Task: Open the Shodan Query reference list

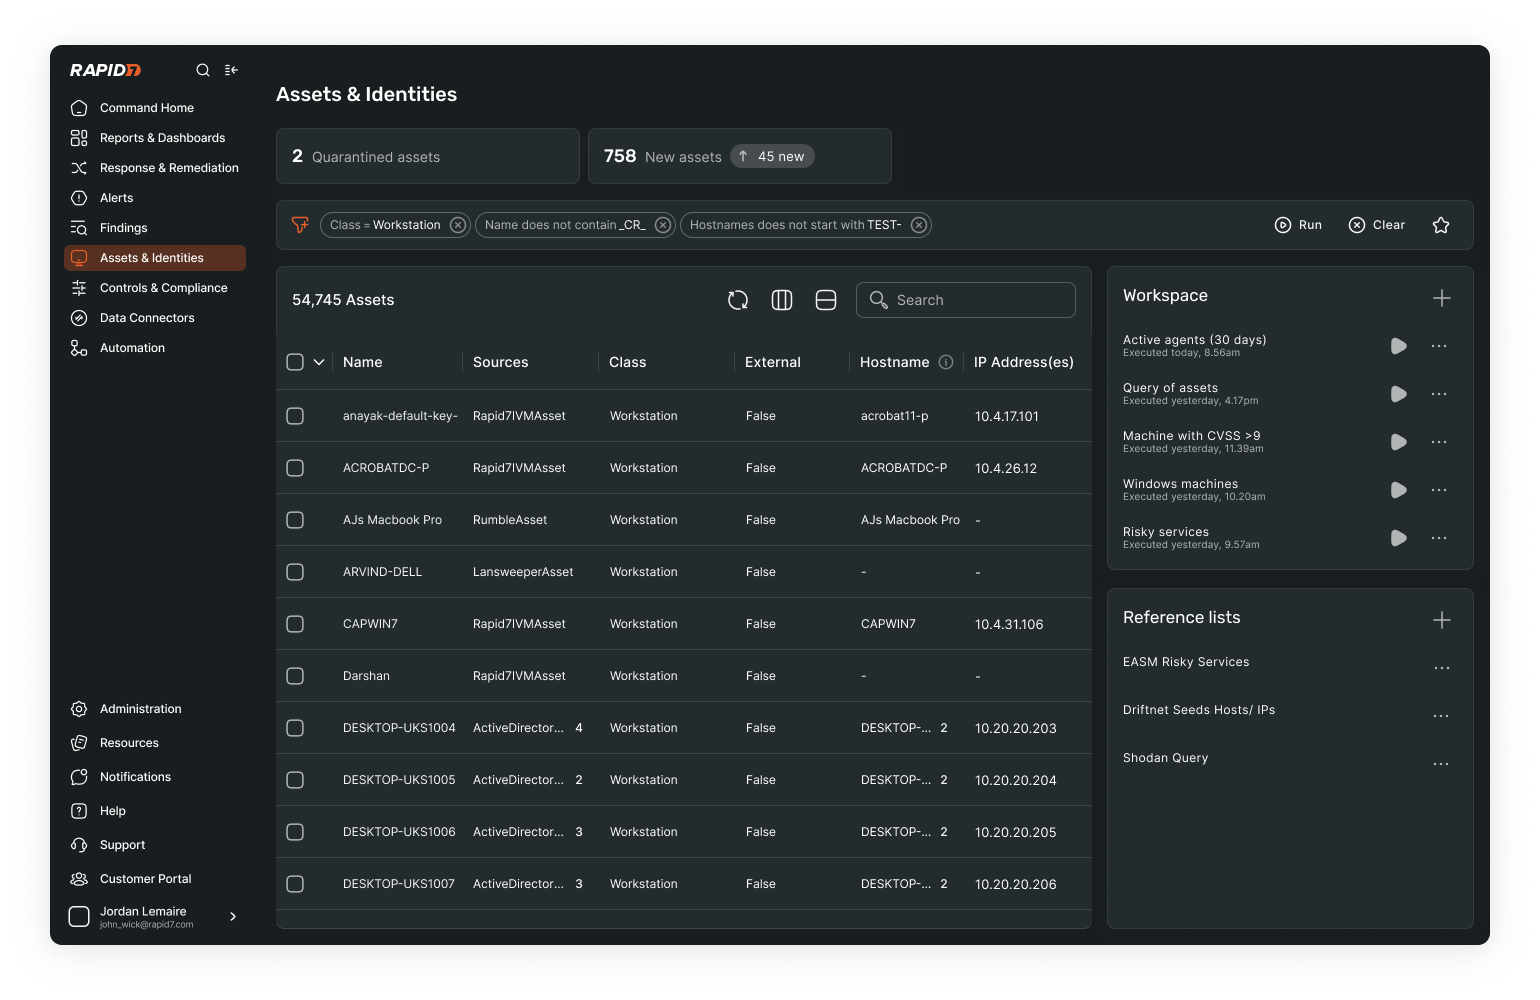Action: pos(1166,758)
